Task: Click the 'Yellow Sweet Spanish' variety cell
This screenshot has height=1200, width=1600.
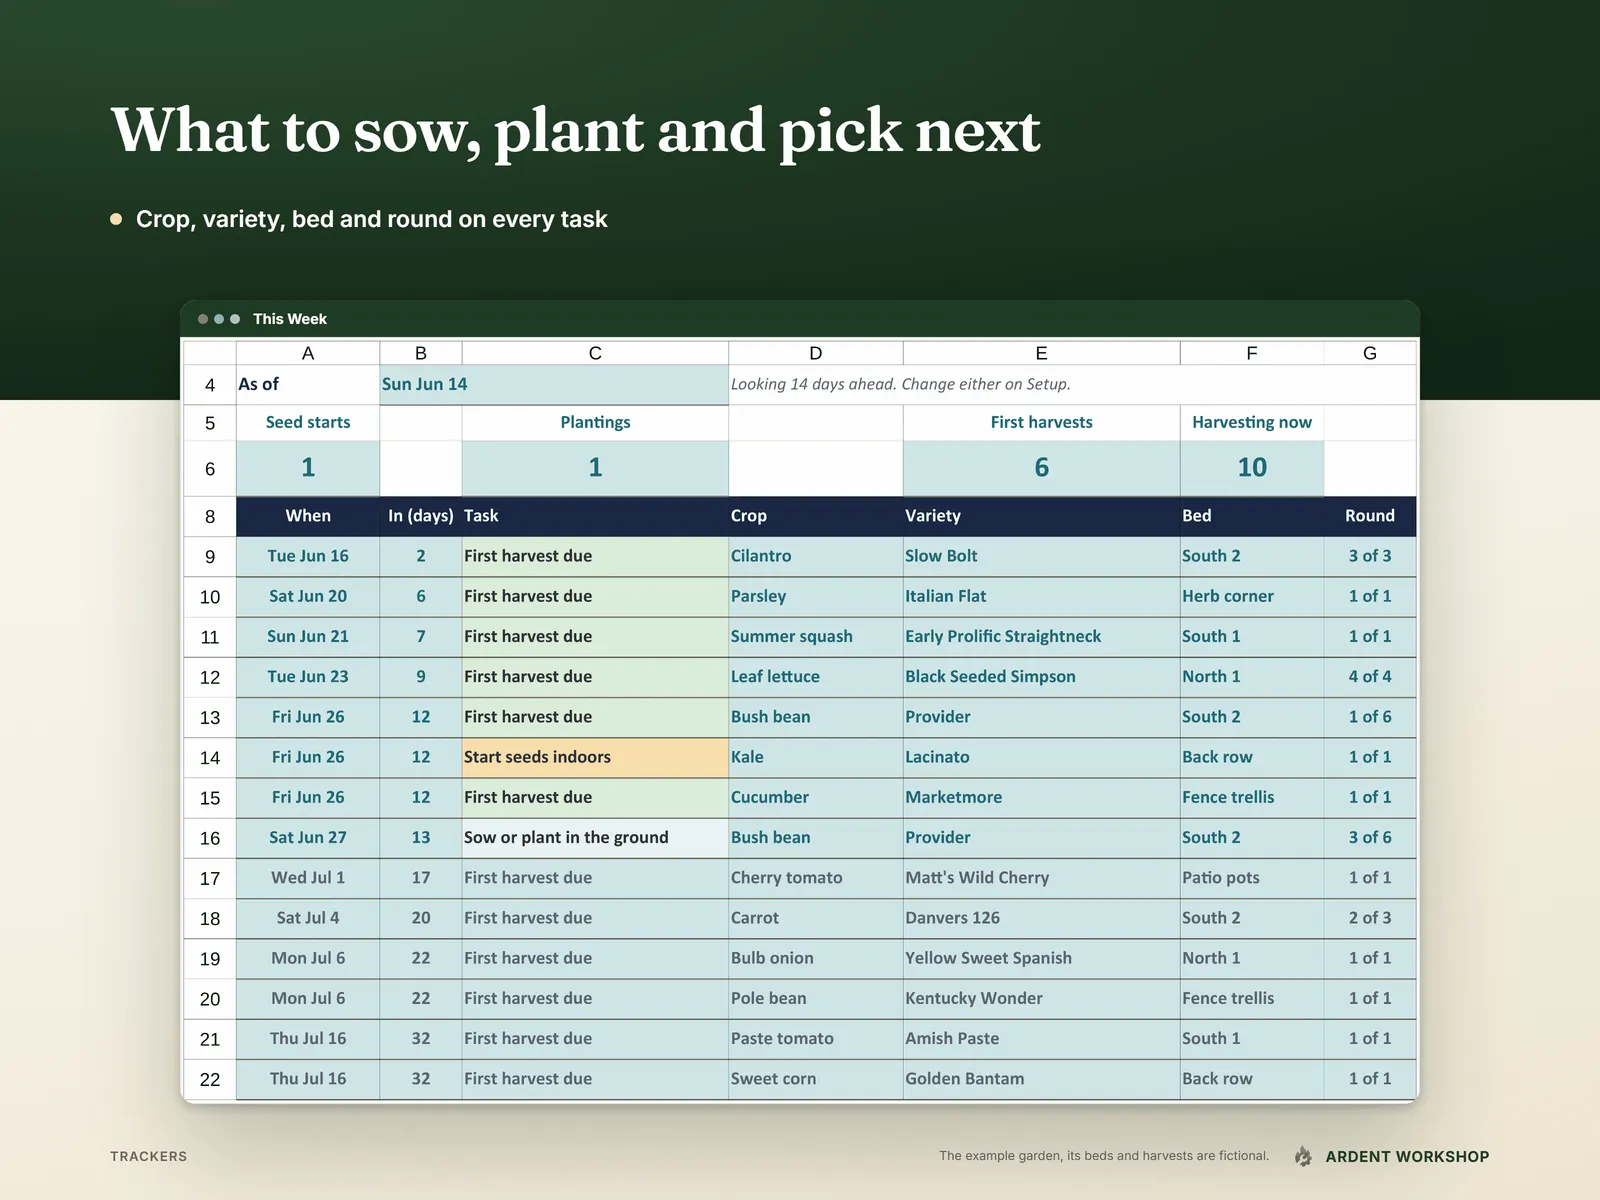Action: [x=1041, y=959]
